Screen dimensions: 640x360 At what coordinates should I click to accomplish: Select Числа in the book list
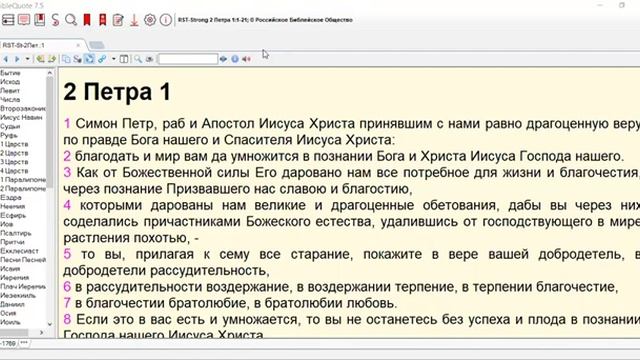click(x=10, y=100)
